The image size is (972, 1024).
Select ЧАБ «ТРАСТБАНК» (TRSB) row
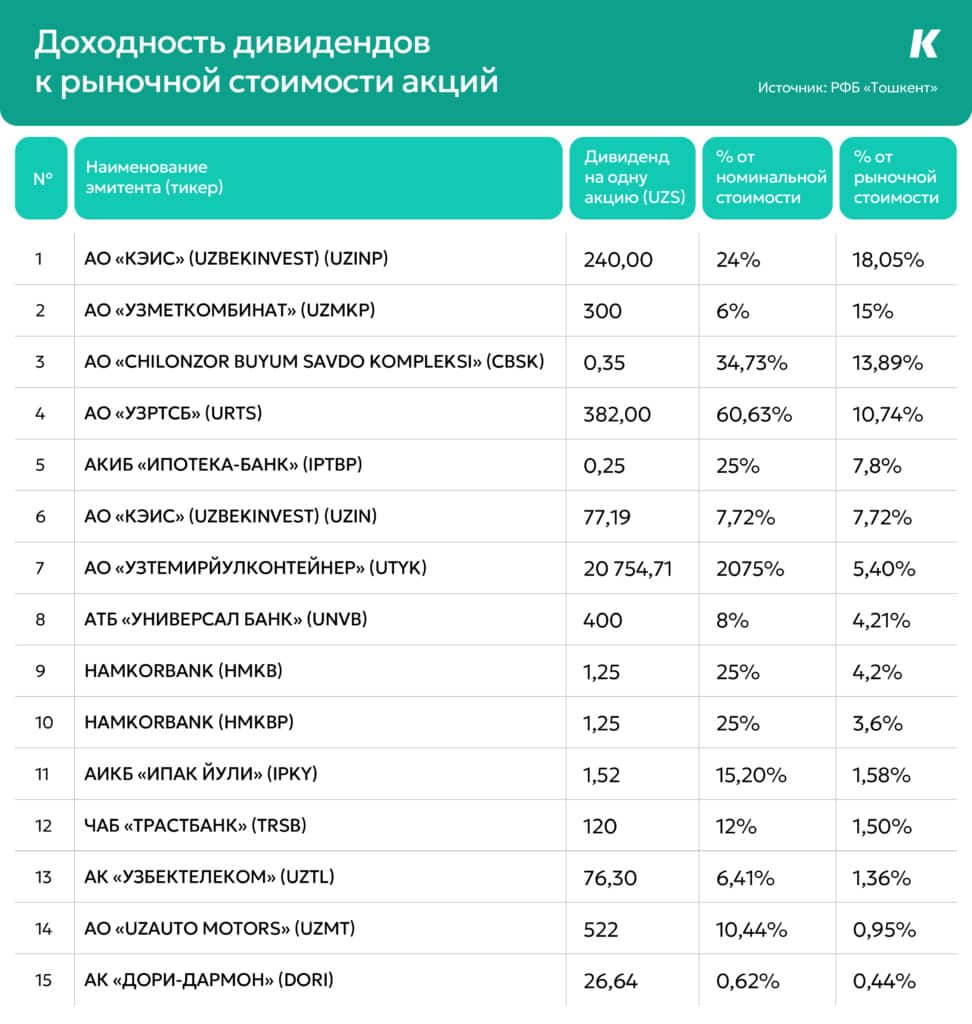pos(486,826)
